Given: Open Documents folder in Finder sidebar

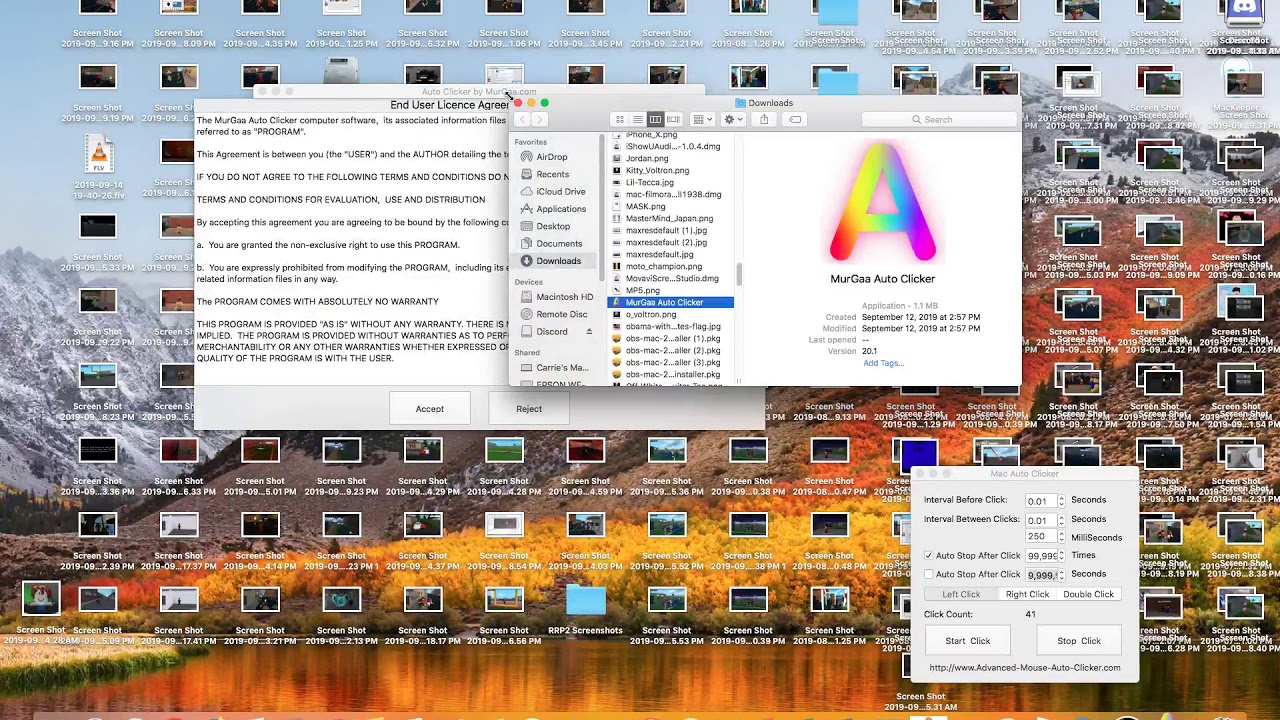Looking at the screenshot, I should (559, 243).
